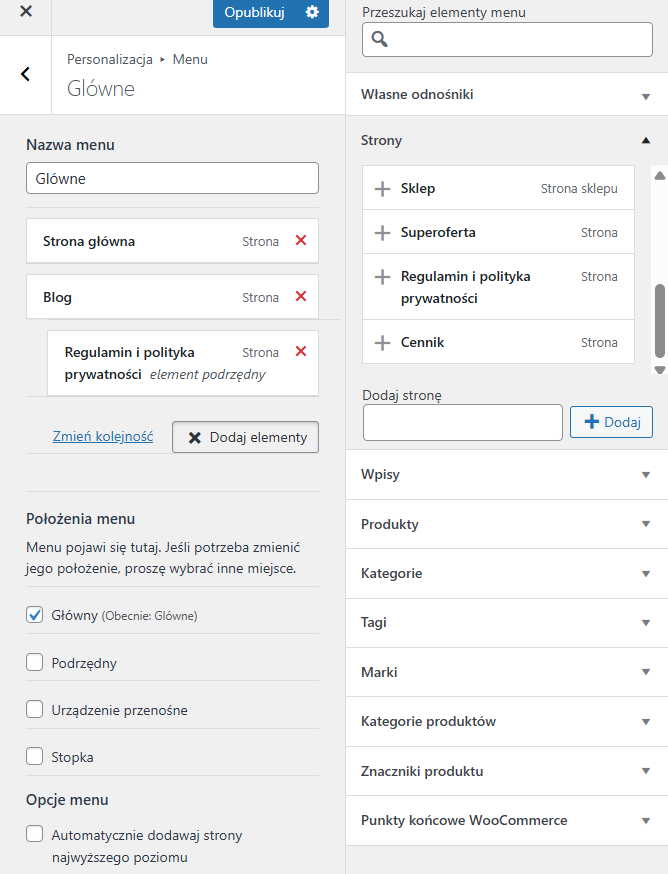This screenshot has width=668, height=874.
Task: Click the Zmień kolejność link
Action: (102, 437)
